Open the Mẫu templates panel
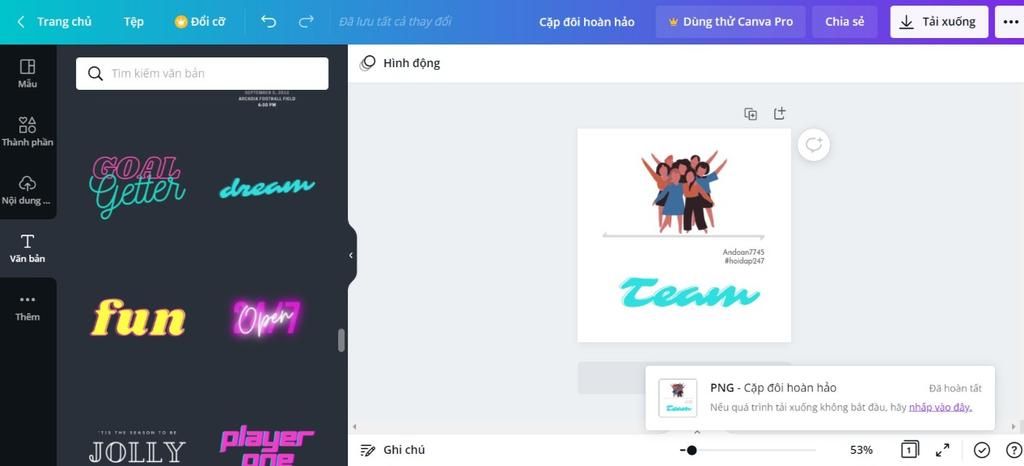This screenshot has height=466, width=1024. [x=27, y=74]
